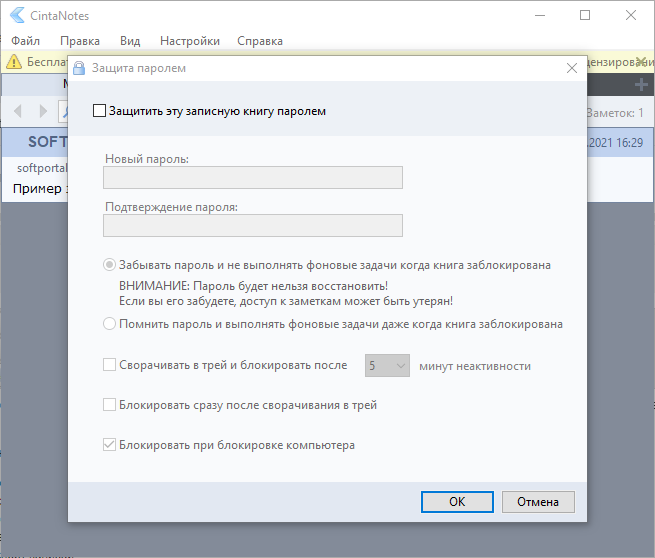The height and width of the screenshot is (558, 655).
Task: Click the CintaNotes app logo icon
Action: pos(17,15)
